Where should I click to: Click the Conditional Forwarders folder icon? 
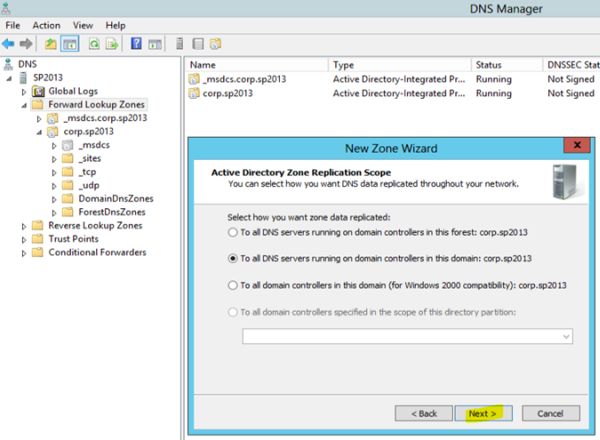(38, 253)
